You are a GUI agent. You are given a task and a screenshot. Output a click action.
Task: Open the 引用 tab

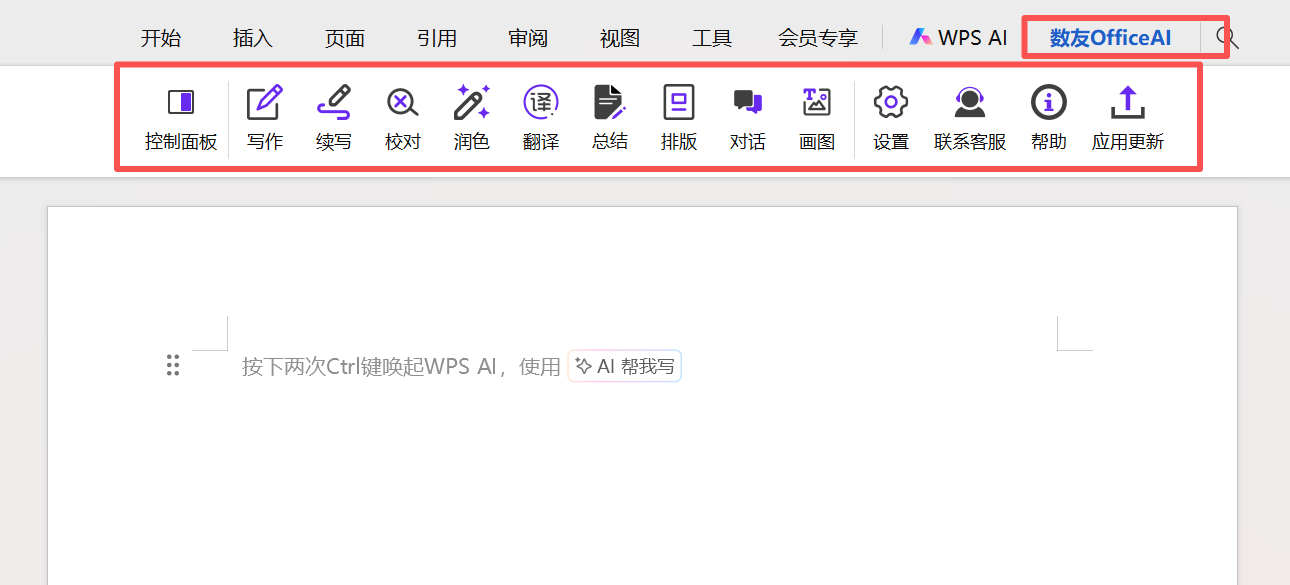(x=437, y=38)
